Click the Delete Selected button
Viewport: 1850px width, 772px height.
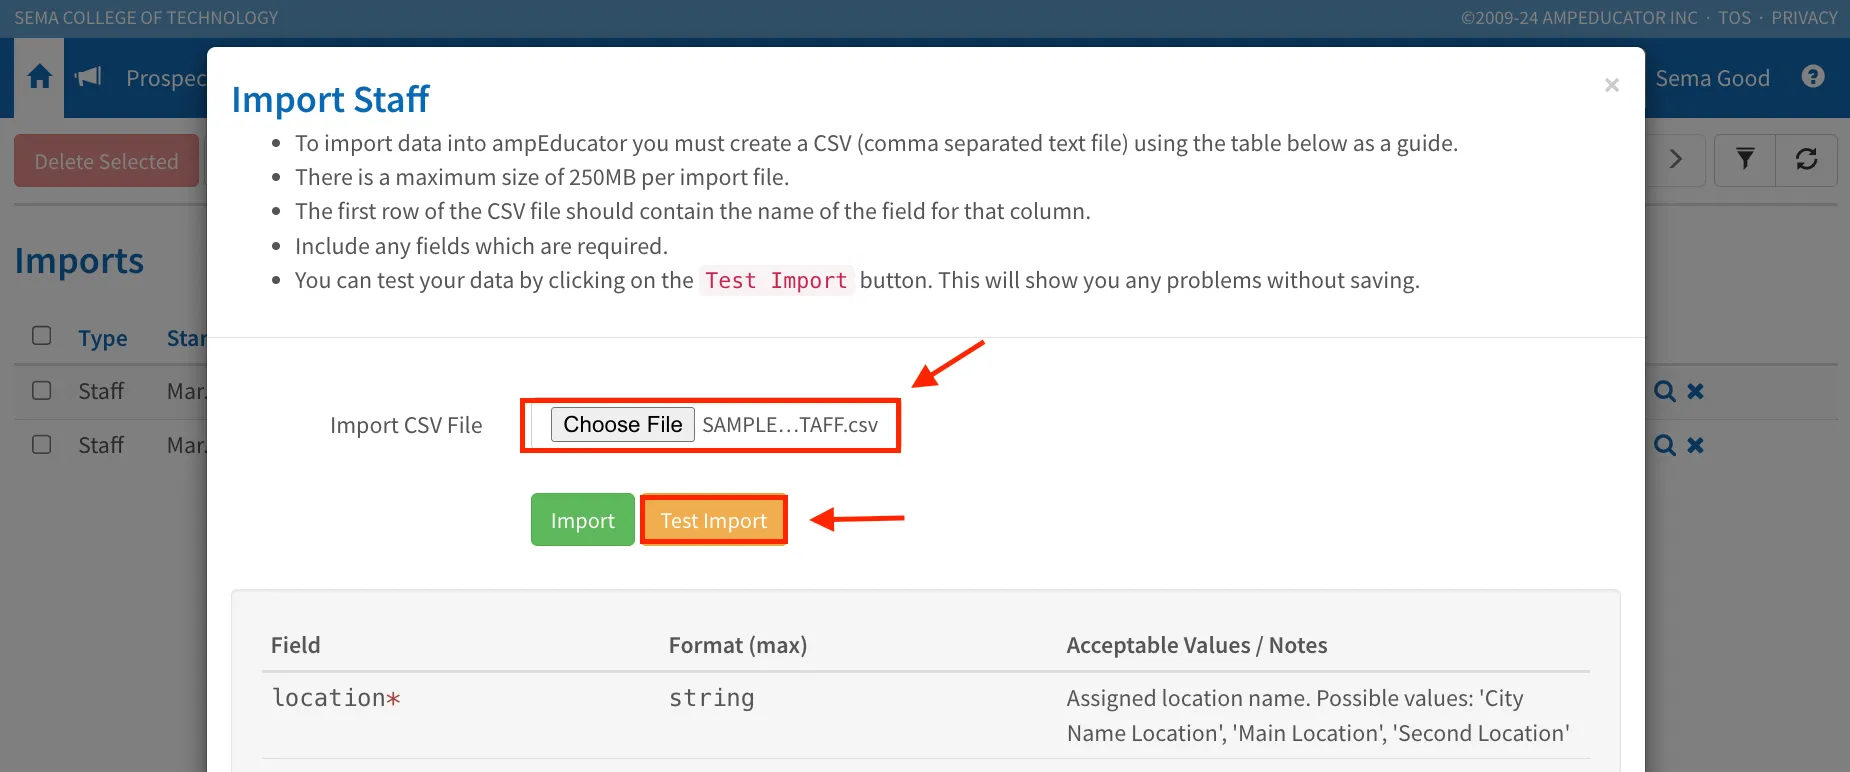click(106, 161)
